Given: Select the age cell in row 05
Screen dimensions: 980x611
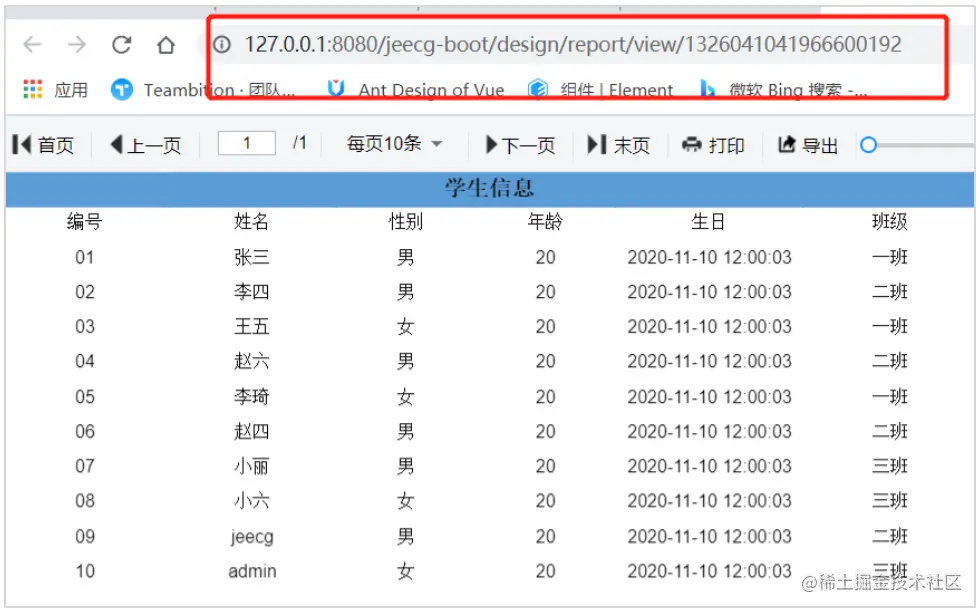Looking at the screenshot, I should pos(545,396).
